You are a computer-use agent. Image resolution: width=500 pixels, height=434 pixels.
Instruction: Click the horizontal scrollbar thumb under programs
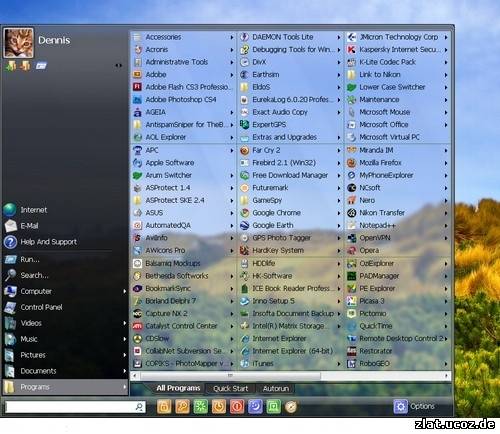coord(230,376)
